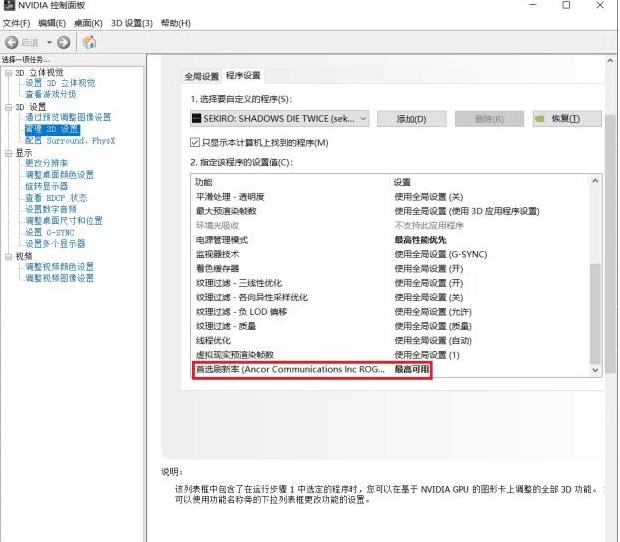620x542 pixels.
Task: Close the NVIDIA control panel window
Action: pyautogui.click(x=600, y=5)
